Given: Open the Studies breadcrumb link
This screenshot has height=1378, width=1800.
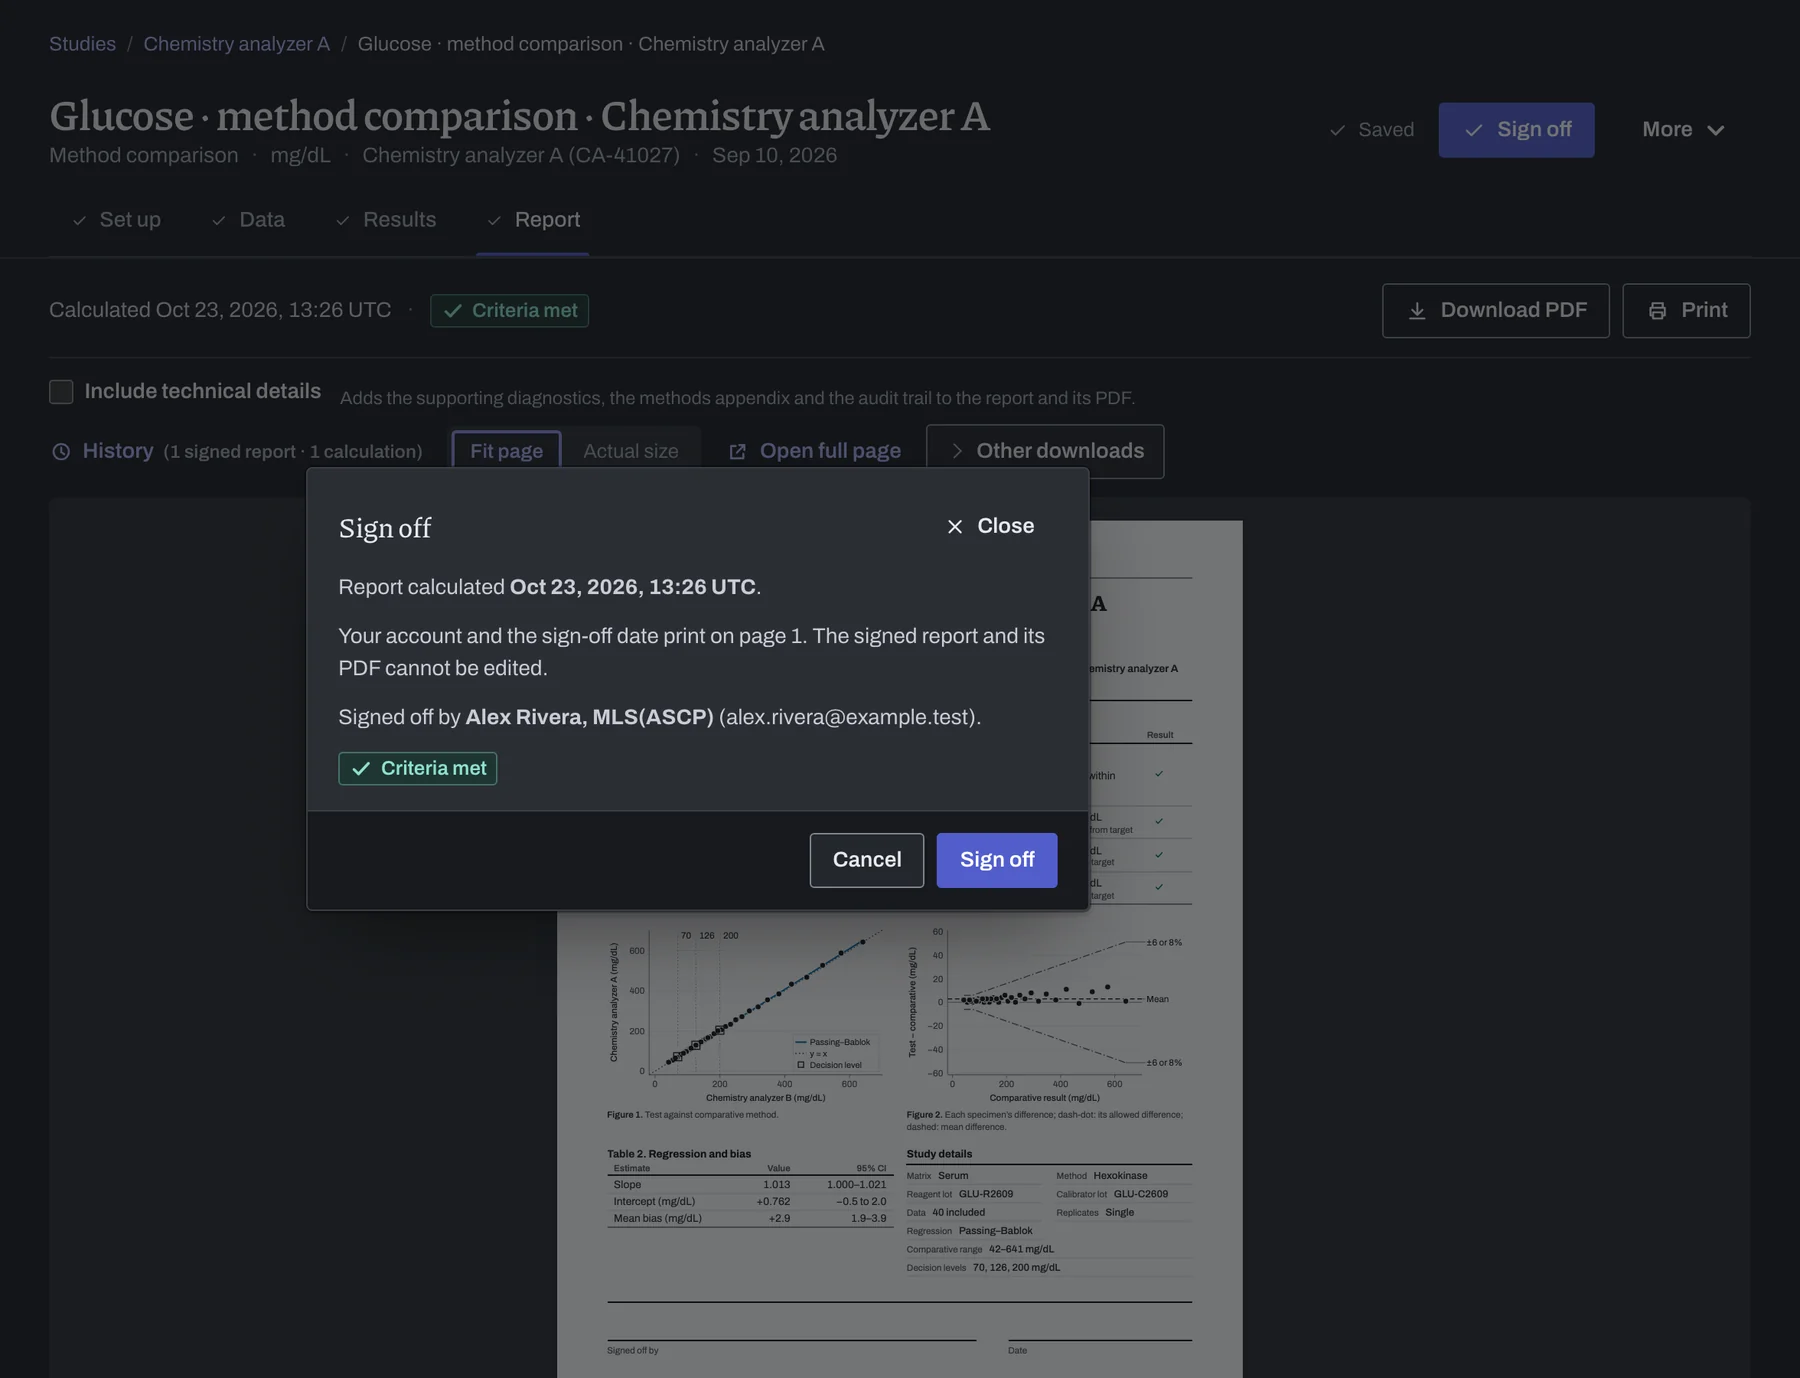Looking at the screenshot, I should point(82,44).
